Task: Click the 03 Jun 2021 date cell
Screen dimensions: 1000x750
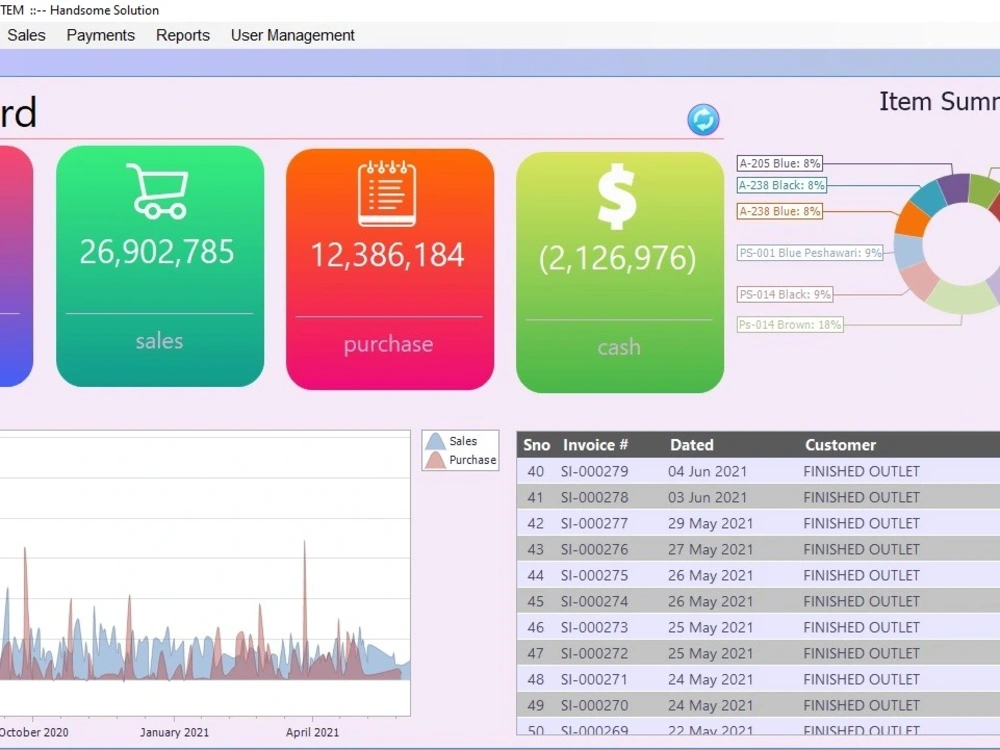Action: click(x=707, y=497)
